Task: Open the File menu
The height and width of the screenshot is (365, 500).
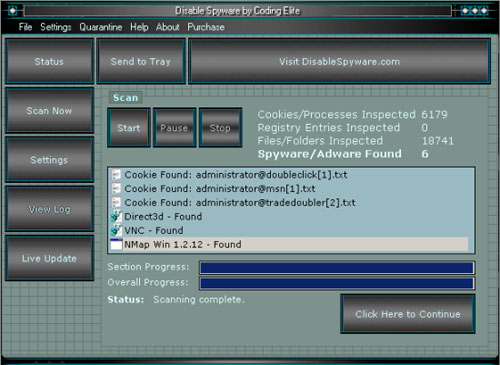Action: [25, 27]
